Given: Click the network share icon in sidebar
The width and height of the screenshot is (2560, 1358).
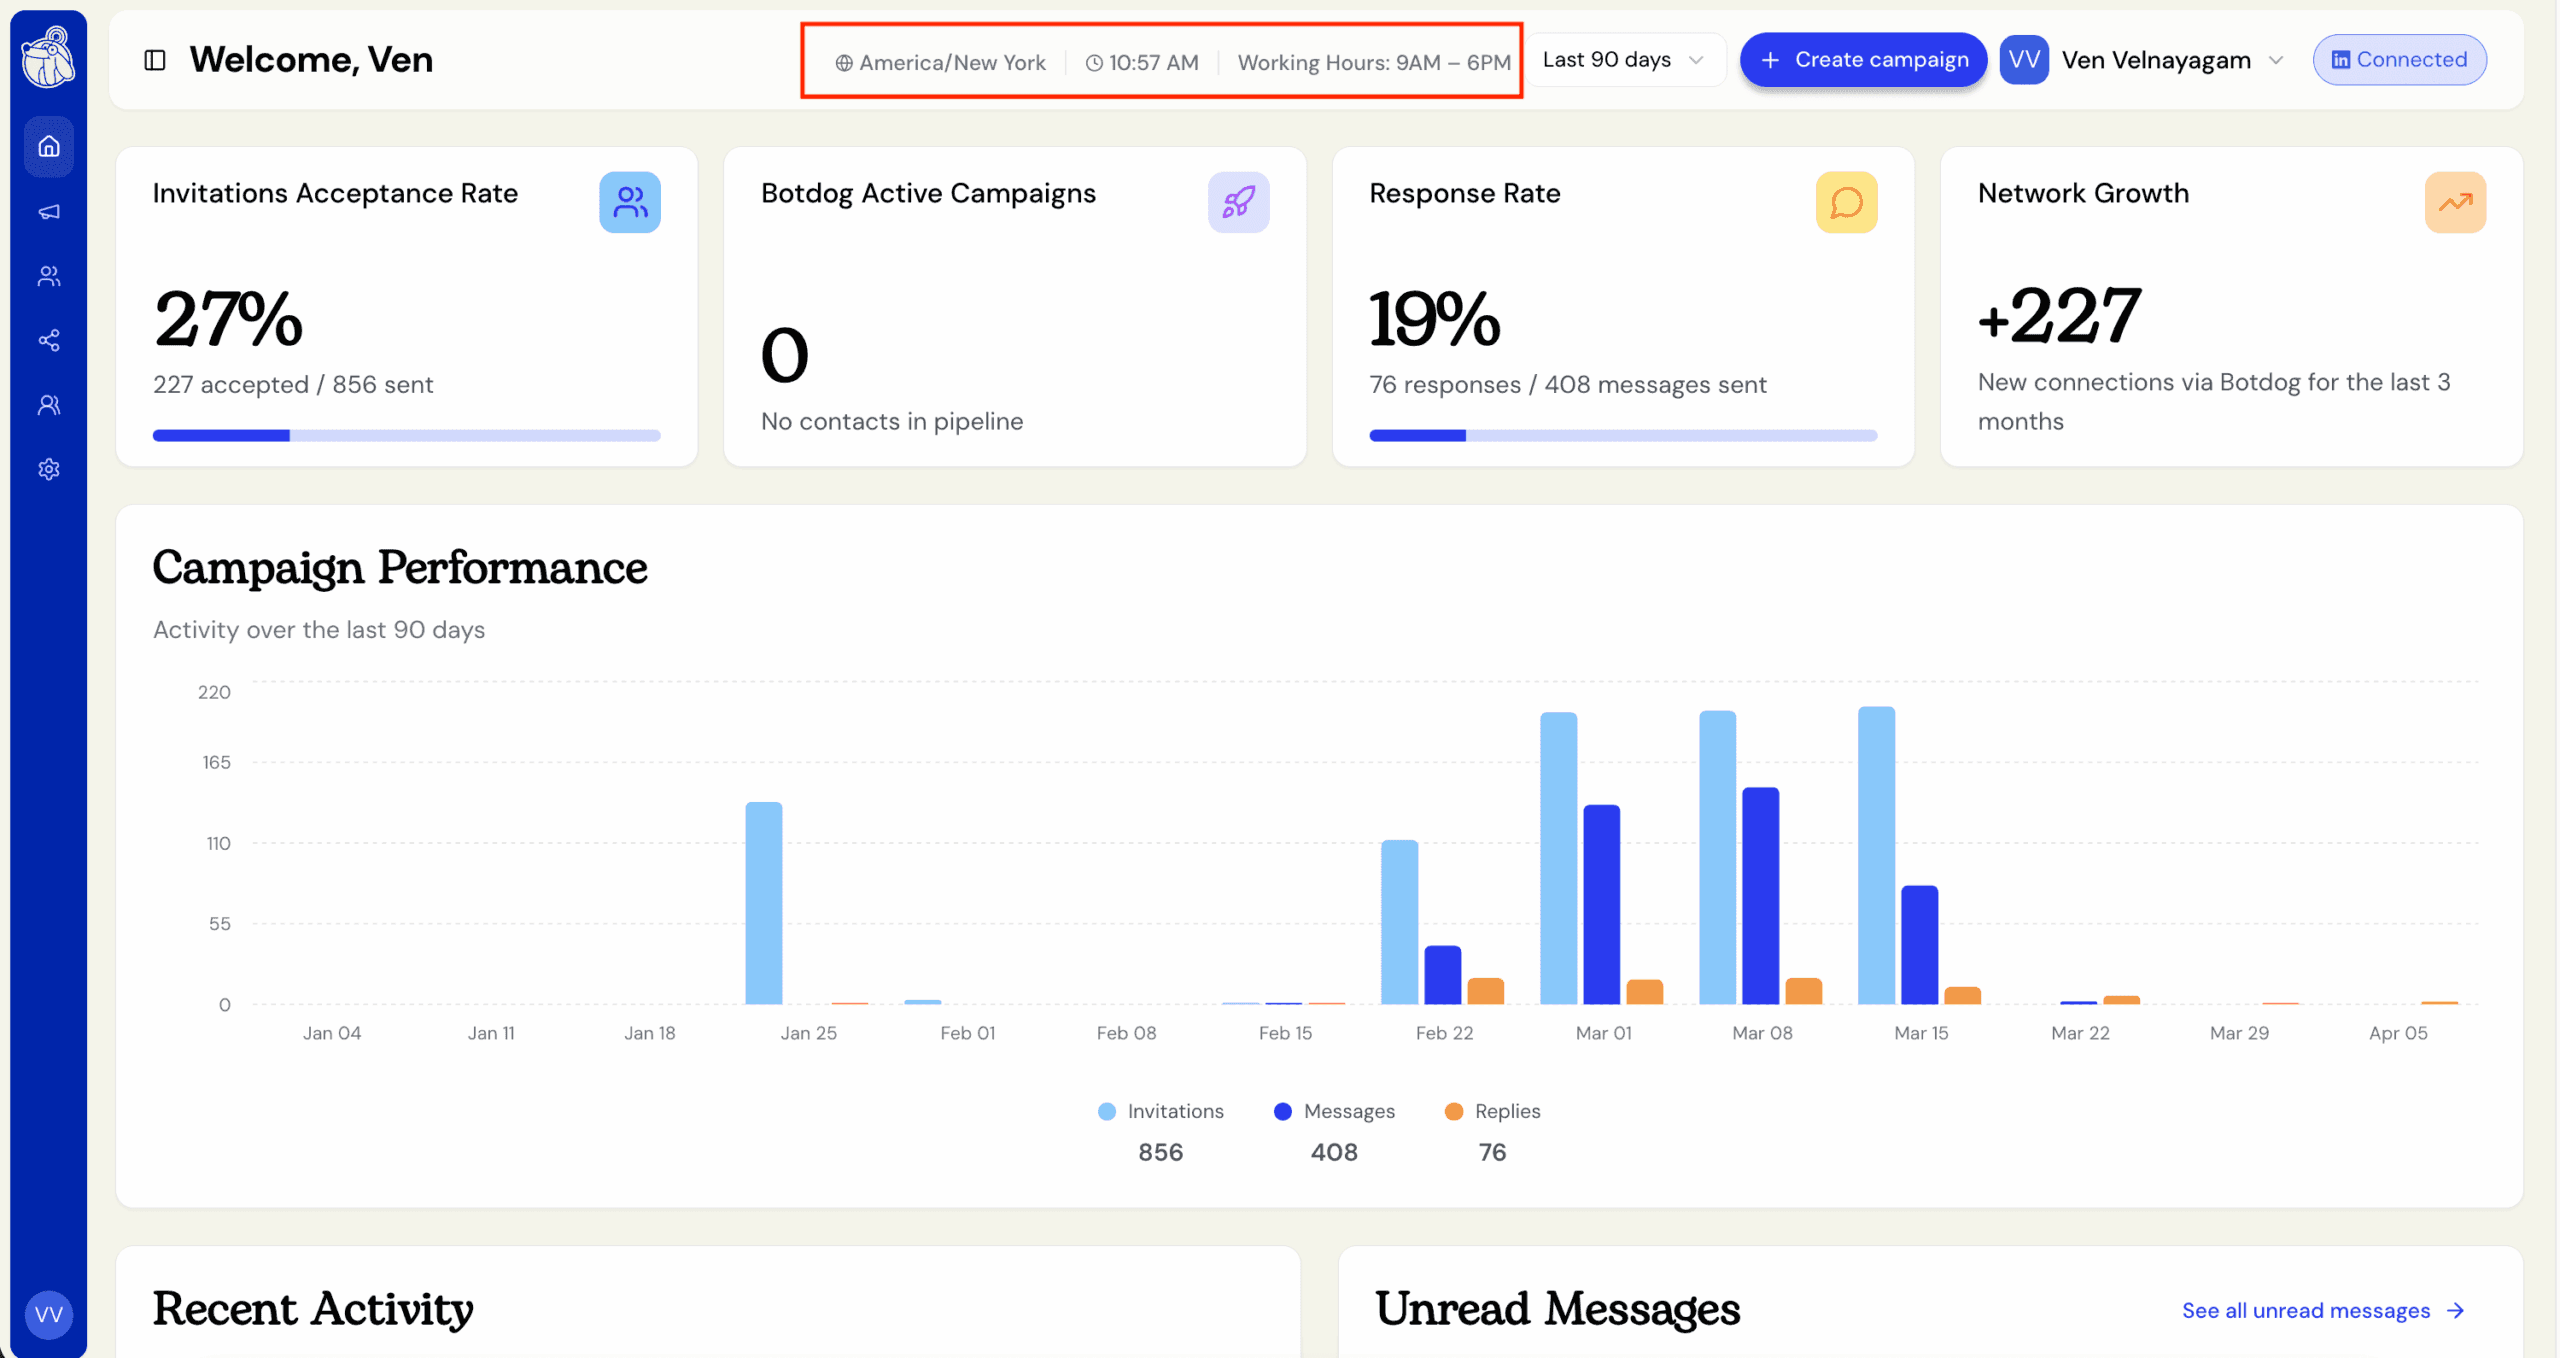Looking at the screenshot, I should [x=48, y=340].
